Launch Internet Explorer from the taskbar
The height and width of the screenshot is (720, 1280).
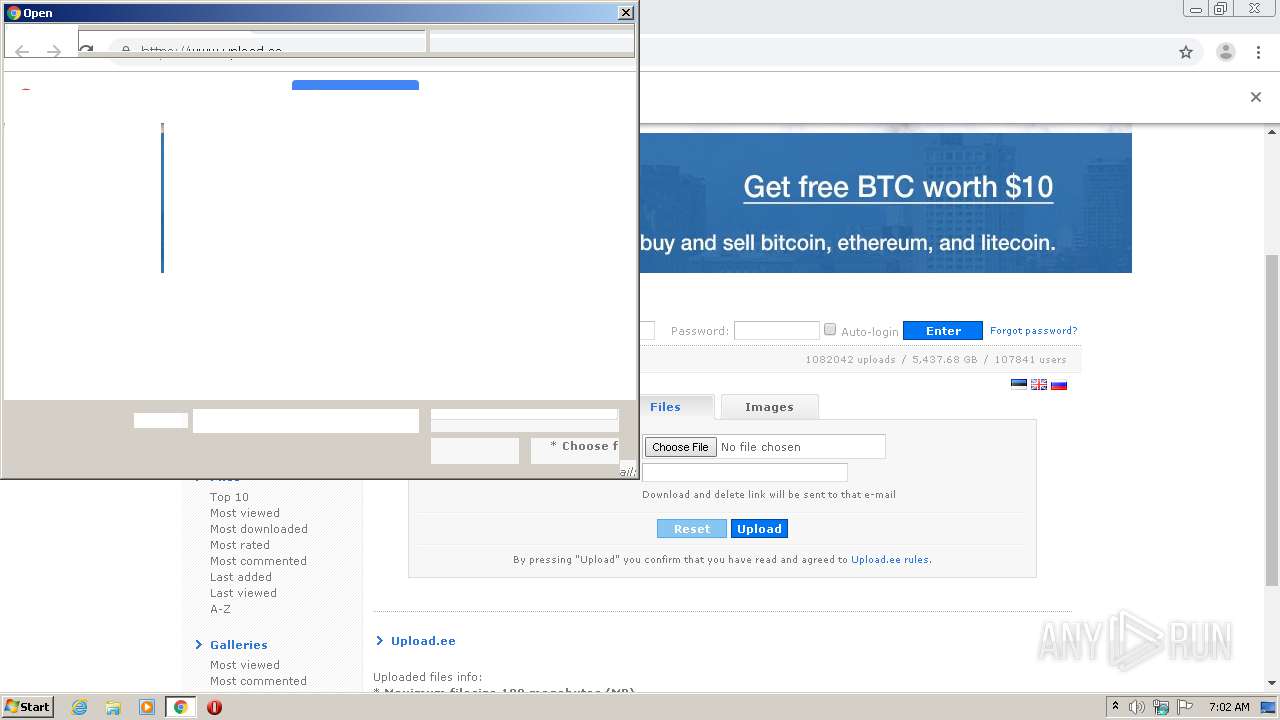(79, 707)
